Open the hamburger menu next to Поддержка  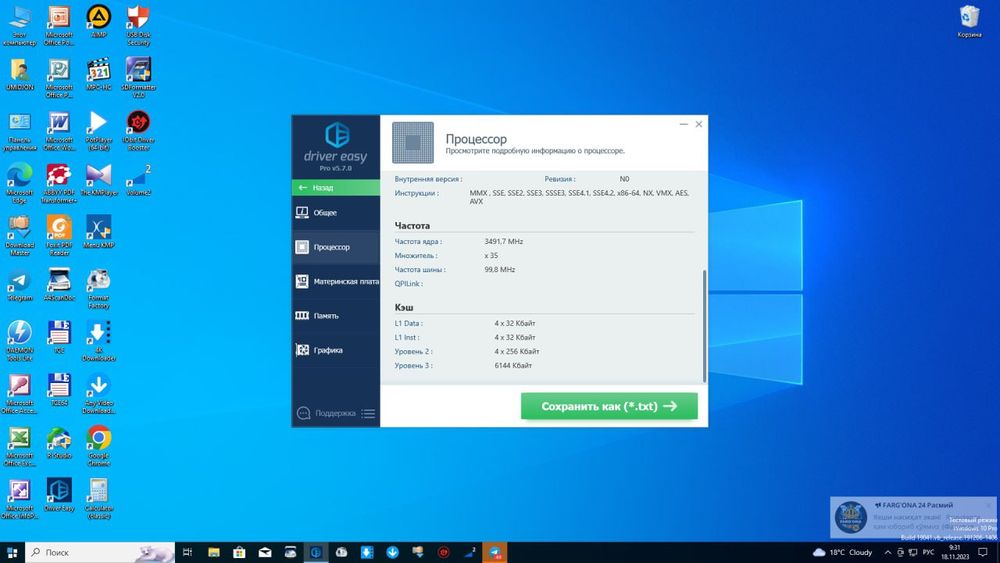368,413
